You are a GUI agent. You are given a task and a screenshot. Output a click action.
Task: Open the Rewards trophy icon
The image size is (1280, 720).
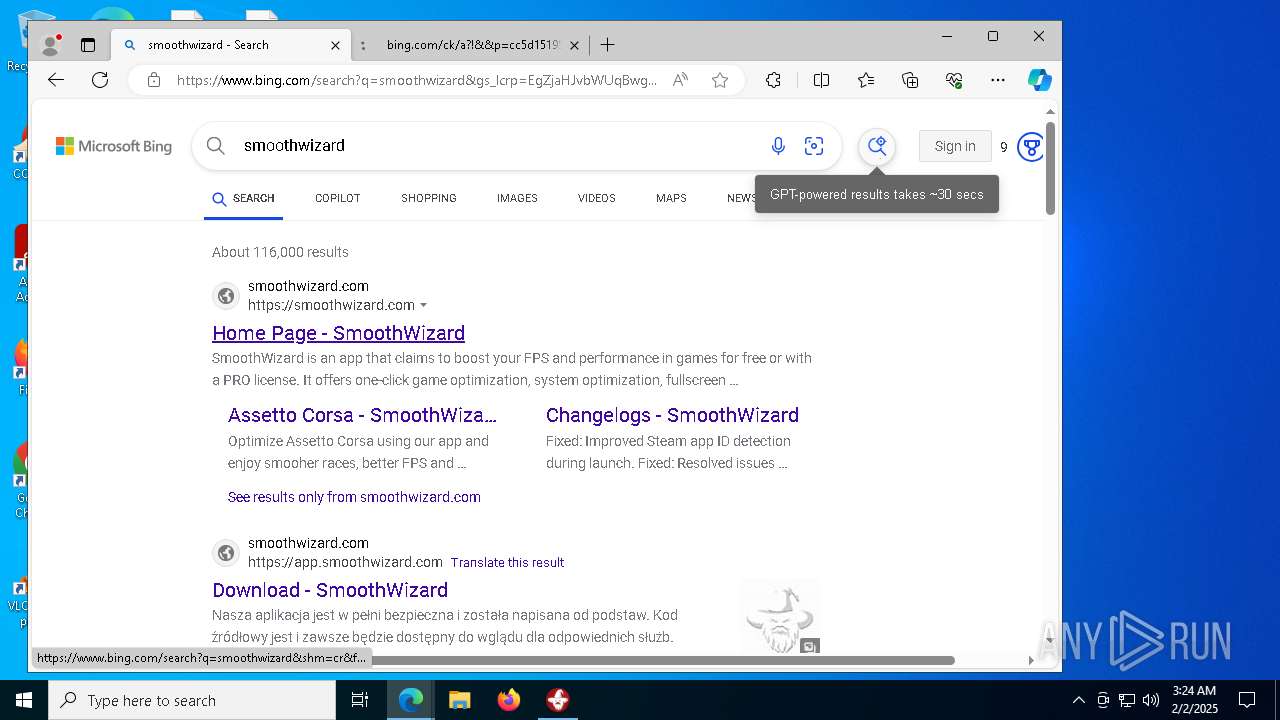coord(1030,147)
